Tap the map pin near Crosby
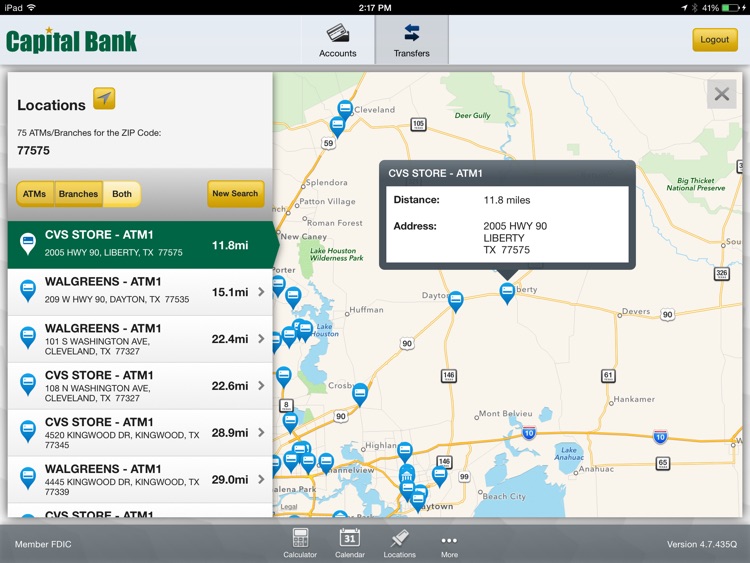 tap(360, 394)
